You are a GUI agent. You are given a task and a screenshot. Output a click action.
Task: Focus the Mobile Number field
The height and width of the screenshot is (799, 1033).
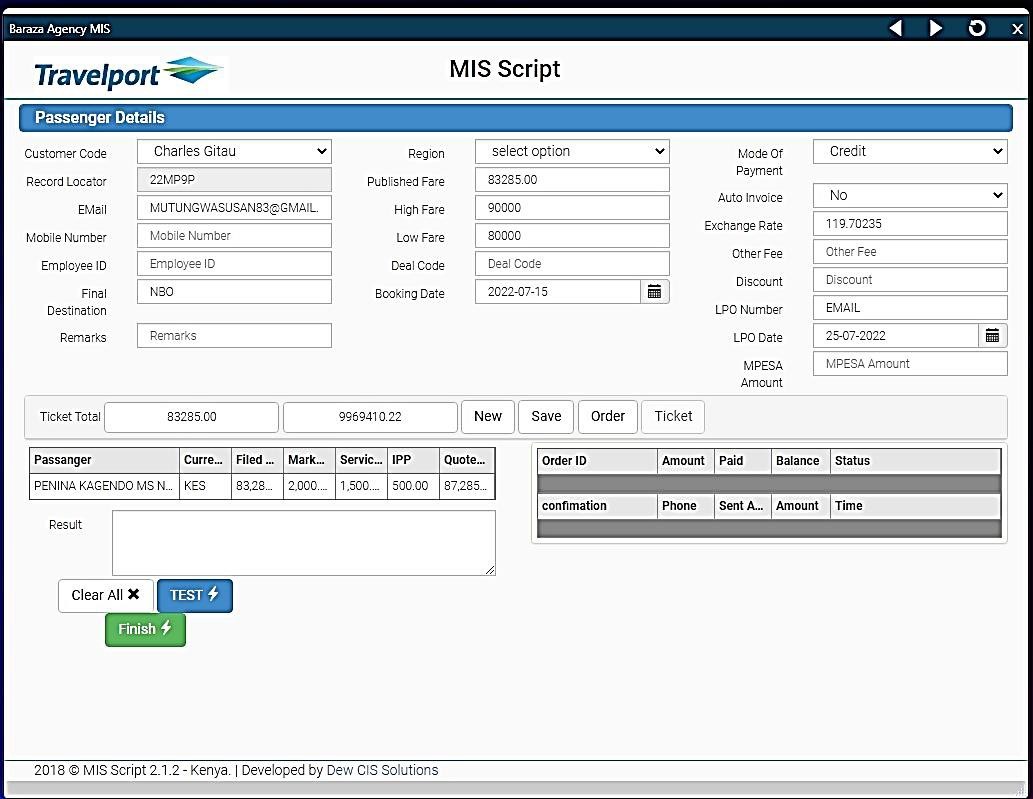[234, 236]
